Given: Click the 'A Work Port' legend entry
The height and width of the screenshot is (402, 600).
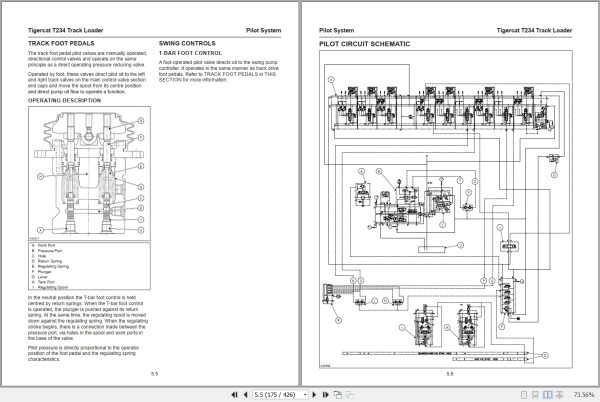Looking at the screenshot, I should pyautogui.click(x=43, y=245).
